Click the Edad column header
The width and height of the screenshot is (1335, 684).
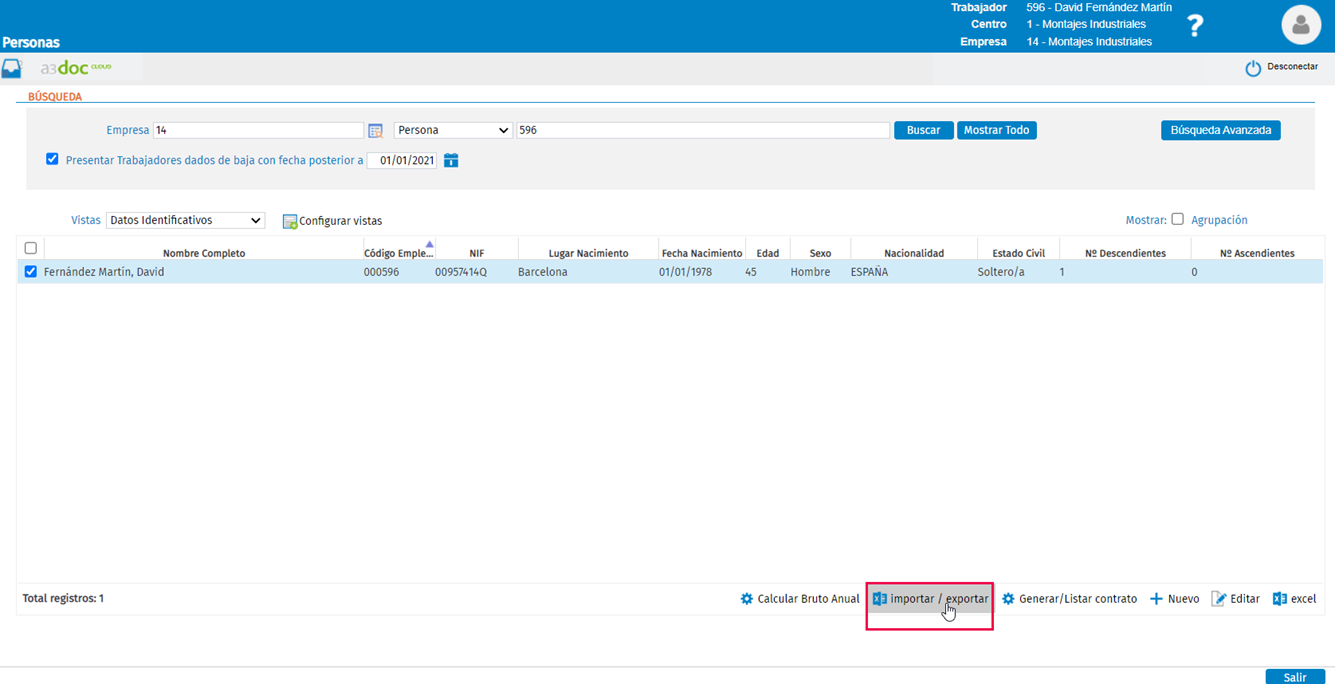click(x=768, y=253)
